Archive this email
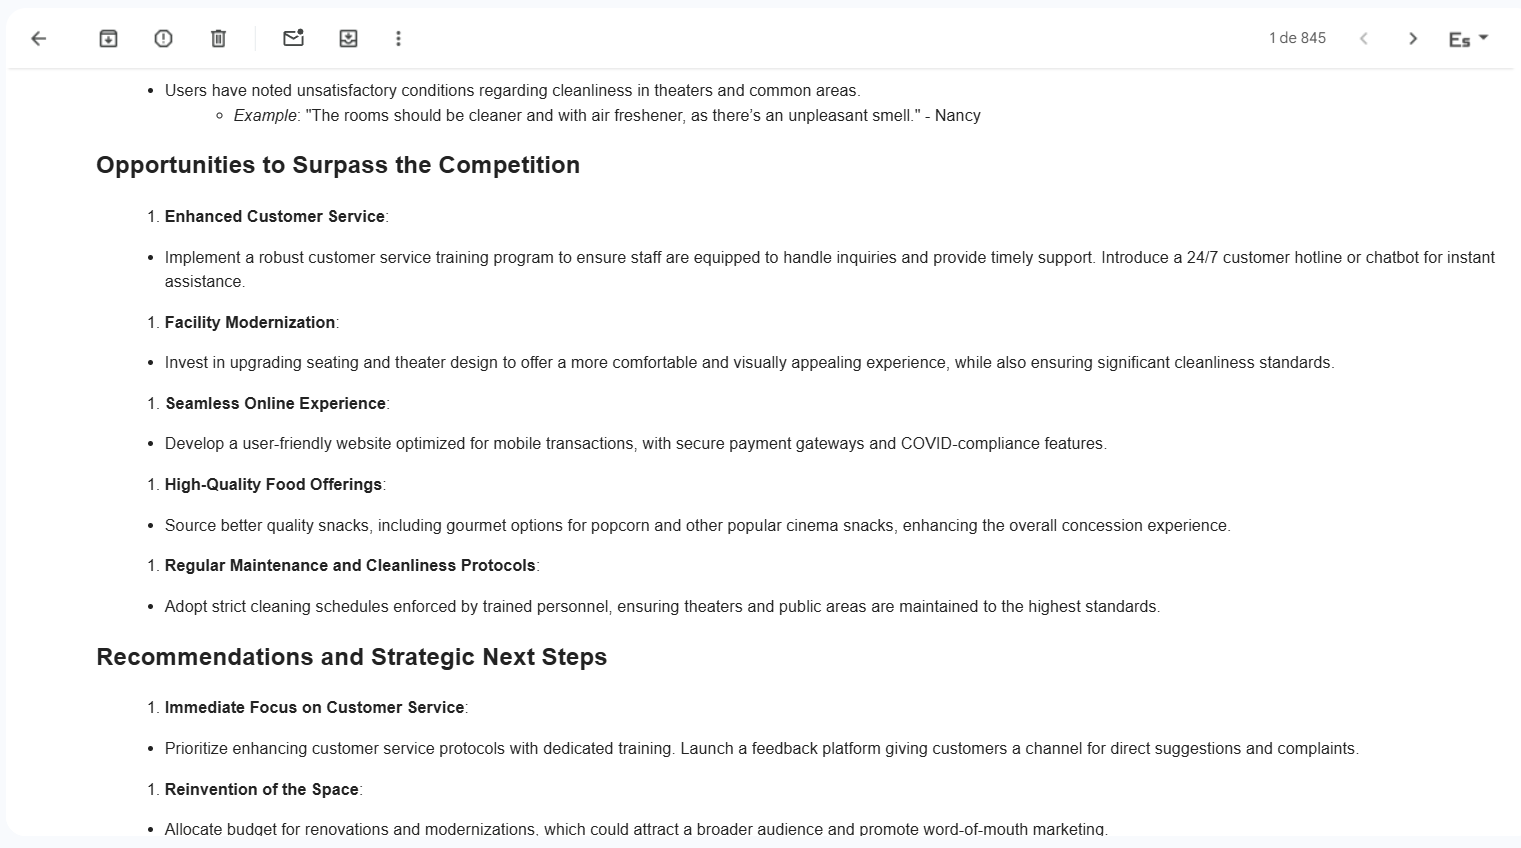The height and width of the screenshot is (848, 1521). 108,38
